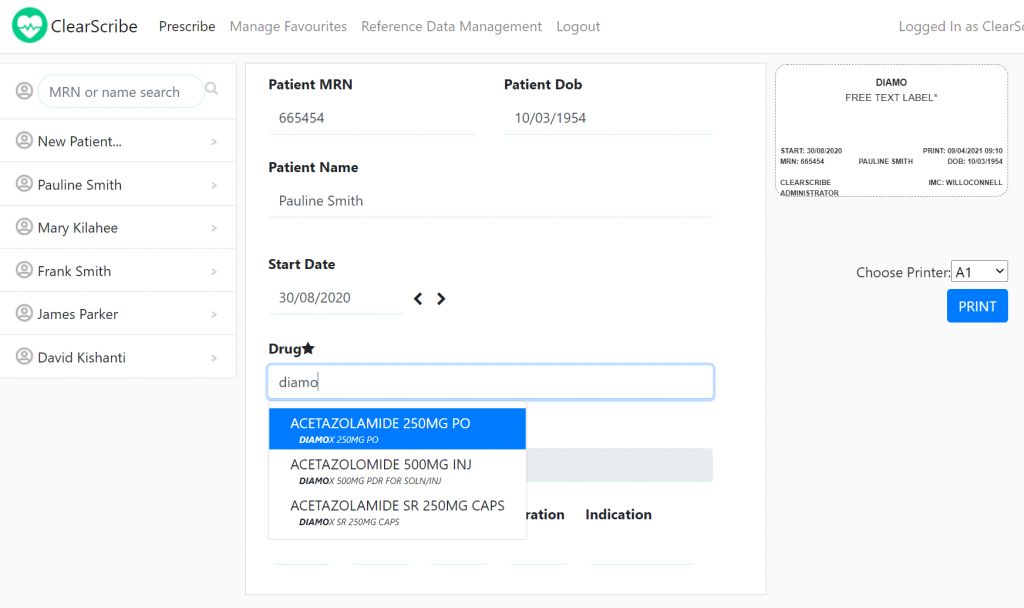
Task: Click the FREE TEXT LABEL text in preview
Action: 891,97
